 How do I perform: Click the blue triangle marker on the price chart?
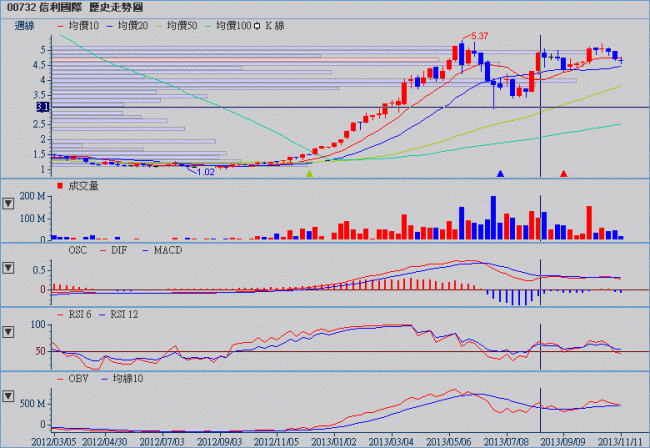(x=500, y=174)
